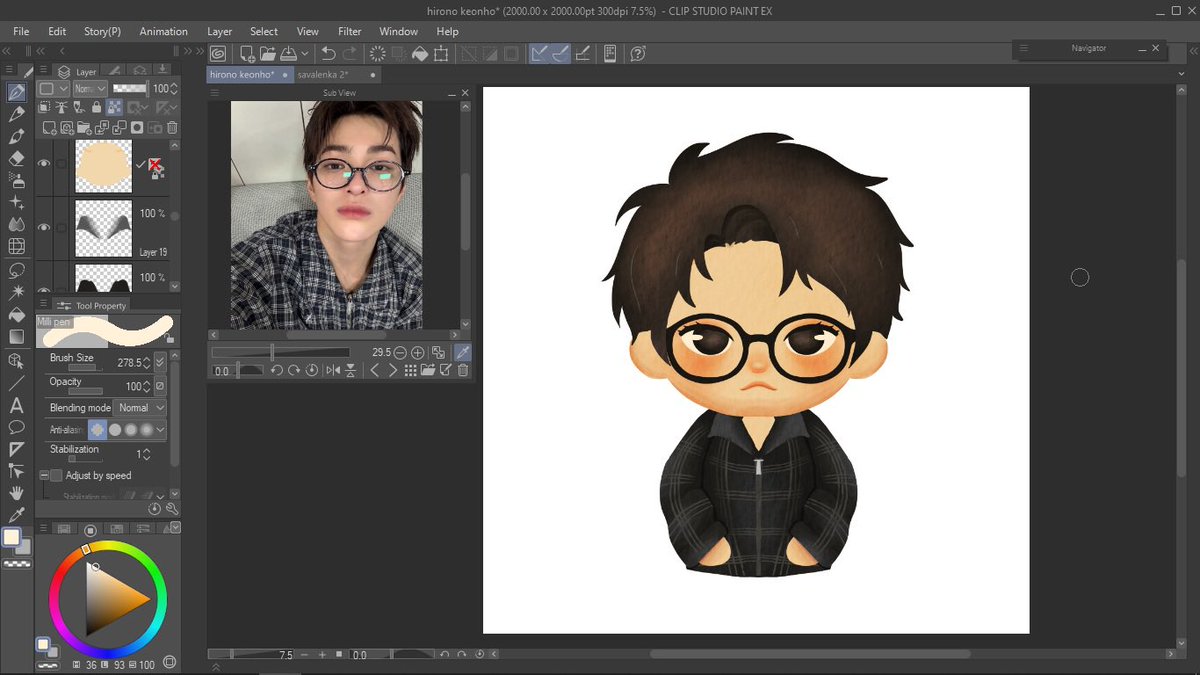Screen dimensions: 1200x675
Task: Hide Layer 19 with eye icon
Action: 44,227
